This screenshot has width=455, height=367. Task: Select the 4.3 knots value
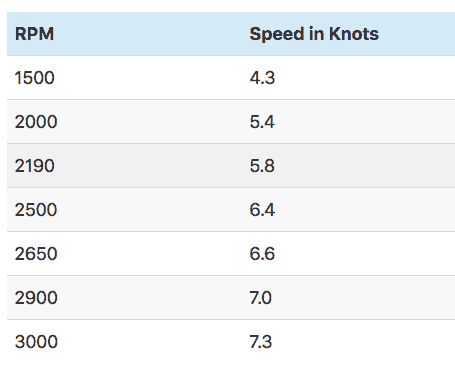tap(262, 78)
